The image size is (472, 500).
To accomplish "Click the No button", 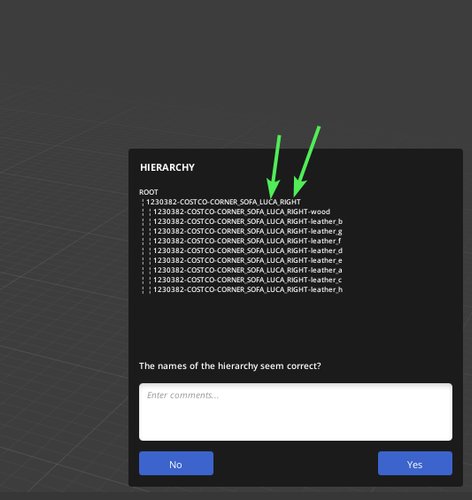I will 176,463.
